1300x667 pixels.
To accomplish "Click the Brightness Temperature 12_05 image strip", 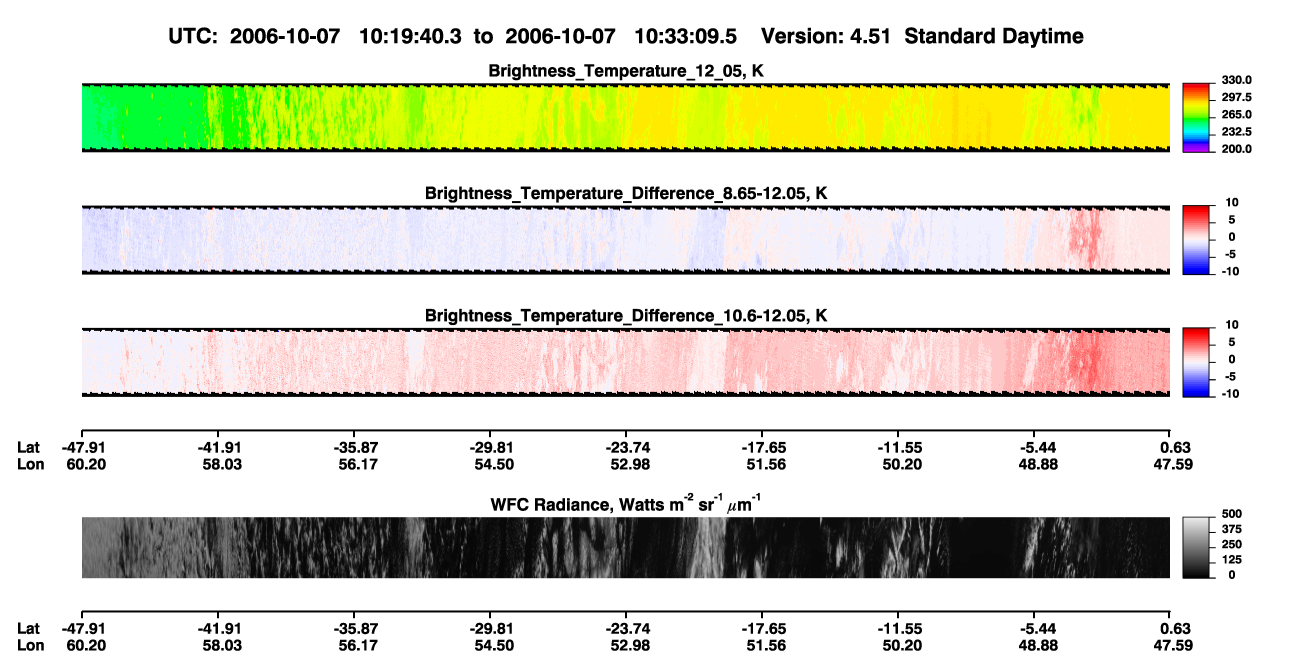I will [x=626, y=117].
